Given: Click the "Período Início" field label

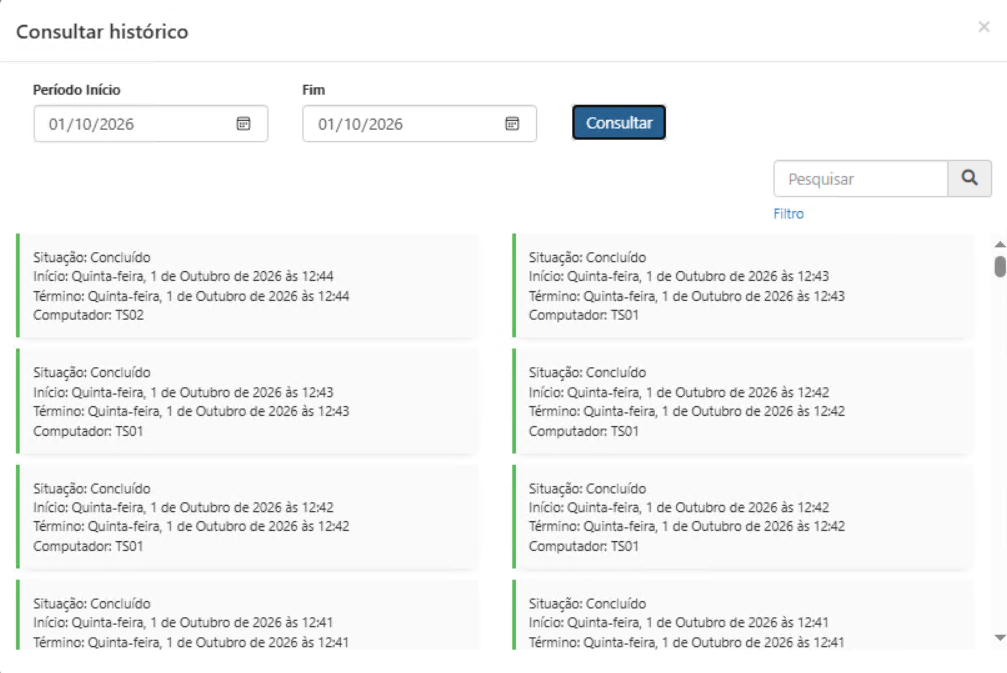Looking at the screenshot, I should coord(77,90).
